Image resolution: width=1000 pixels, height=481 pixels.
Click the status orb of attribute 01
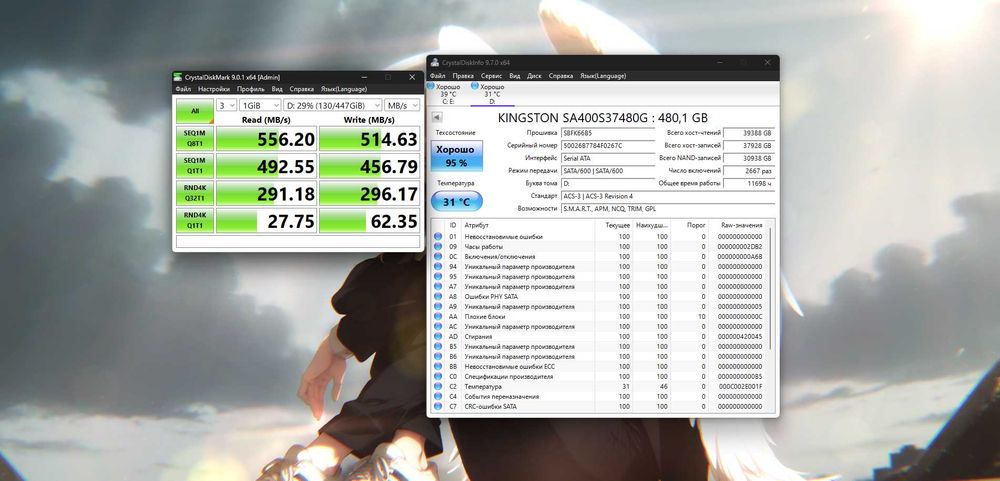438,237
